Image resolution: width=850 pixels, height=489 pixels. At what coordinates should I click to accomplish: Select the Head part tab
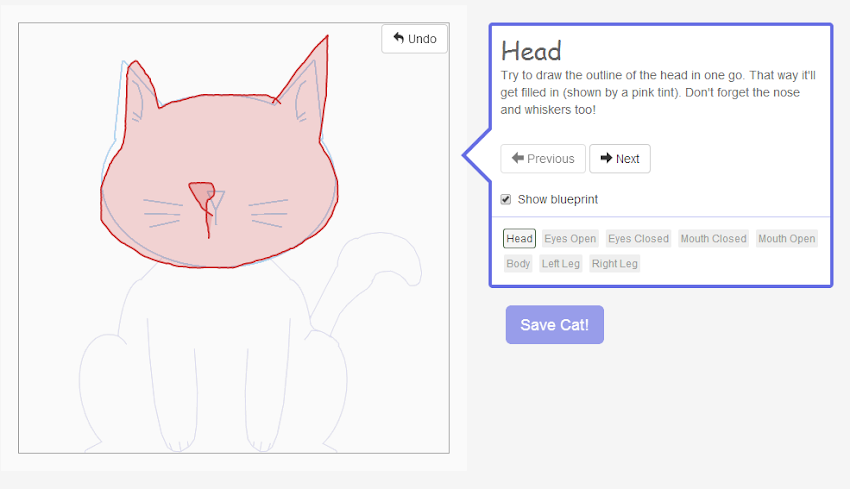pos(519,239)
